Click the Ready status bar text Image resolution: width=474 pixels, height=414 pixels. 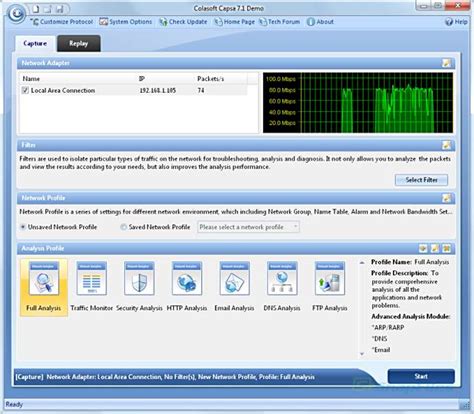(x=14, y=405)
